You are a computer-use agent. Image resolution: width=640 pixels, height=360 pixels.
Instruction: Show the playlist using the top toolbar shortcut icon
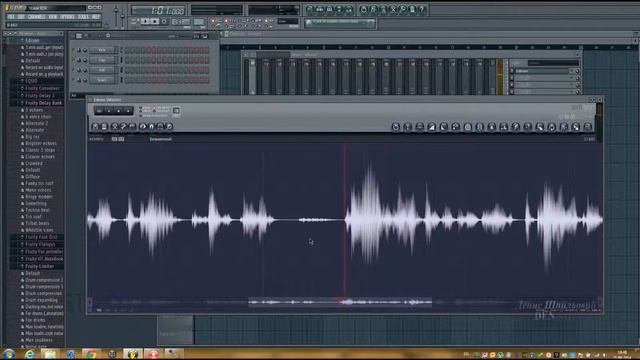(310, 9)
